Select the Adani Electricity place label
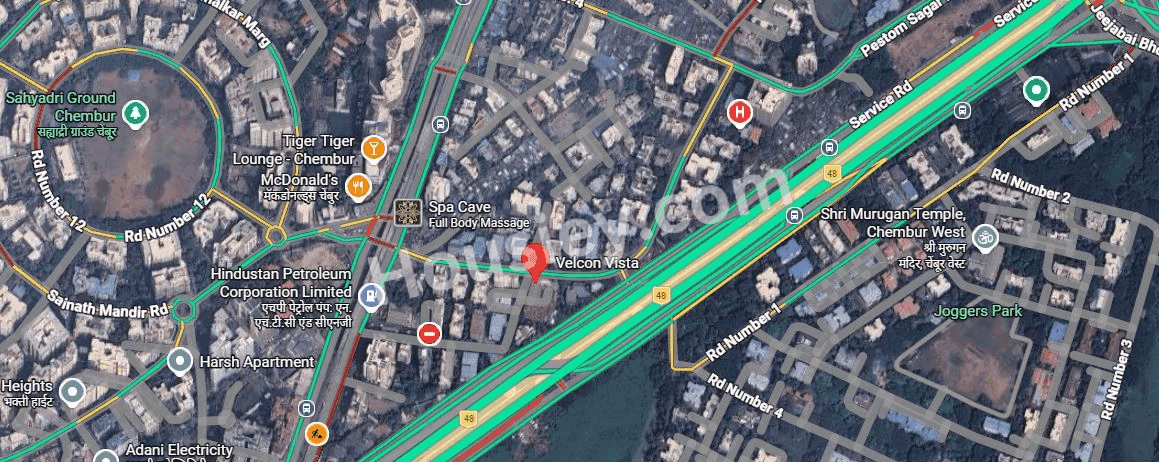This screenshot has width=1159, height=462. (180, 449)
